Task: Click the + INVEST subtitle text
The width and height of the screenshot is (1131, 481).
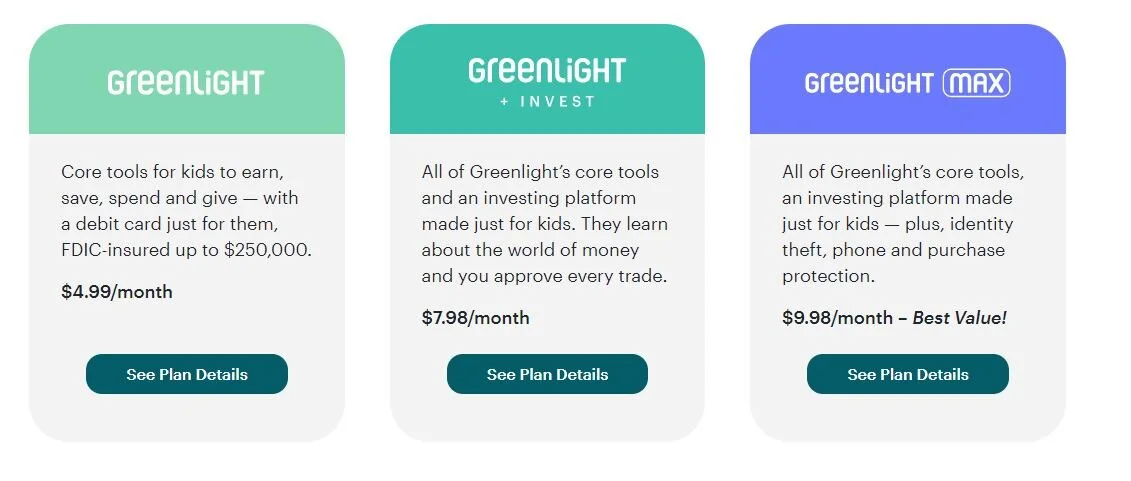Action: pyautogui.click(x=547, y=102)
